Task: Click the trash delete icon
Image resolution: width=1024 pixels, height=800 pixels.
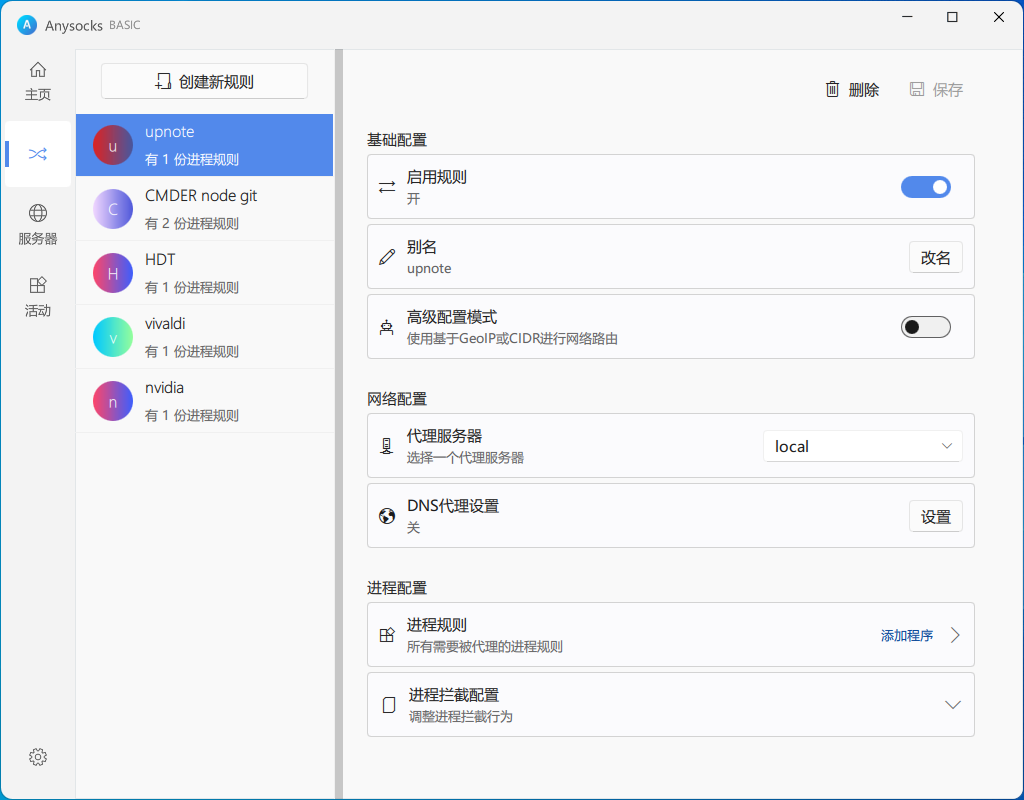Action: (832, 90)
